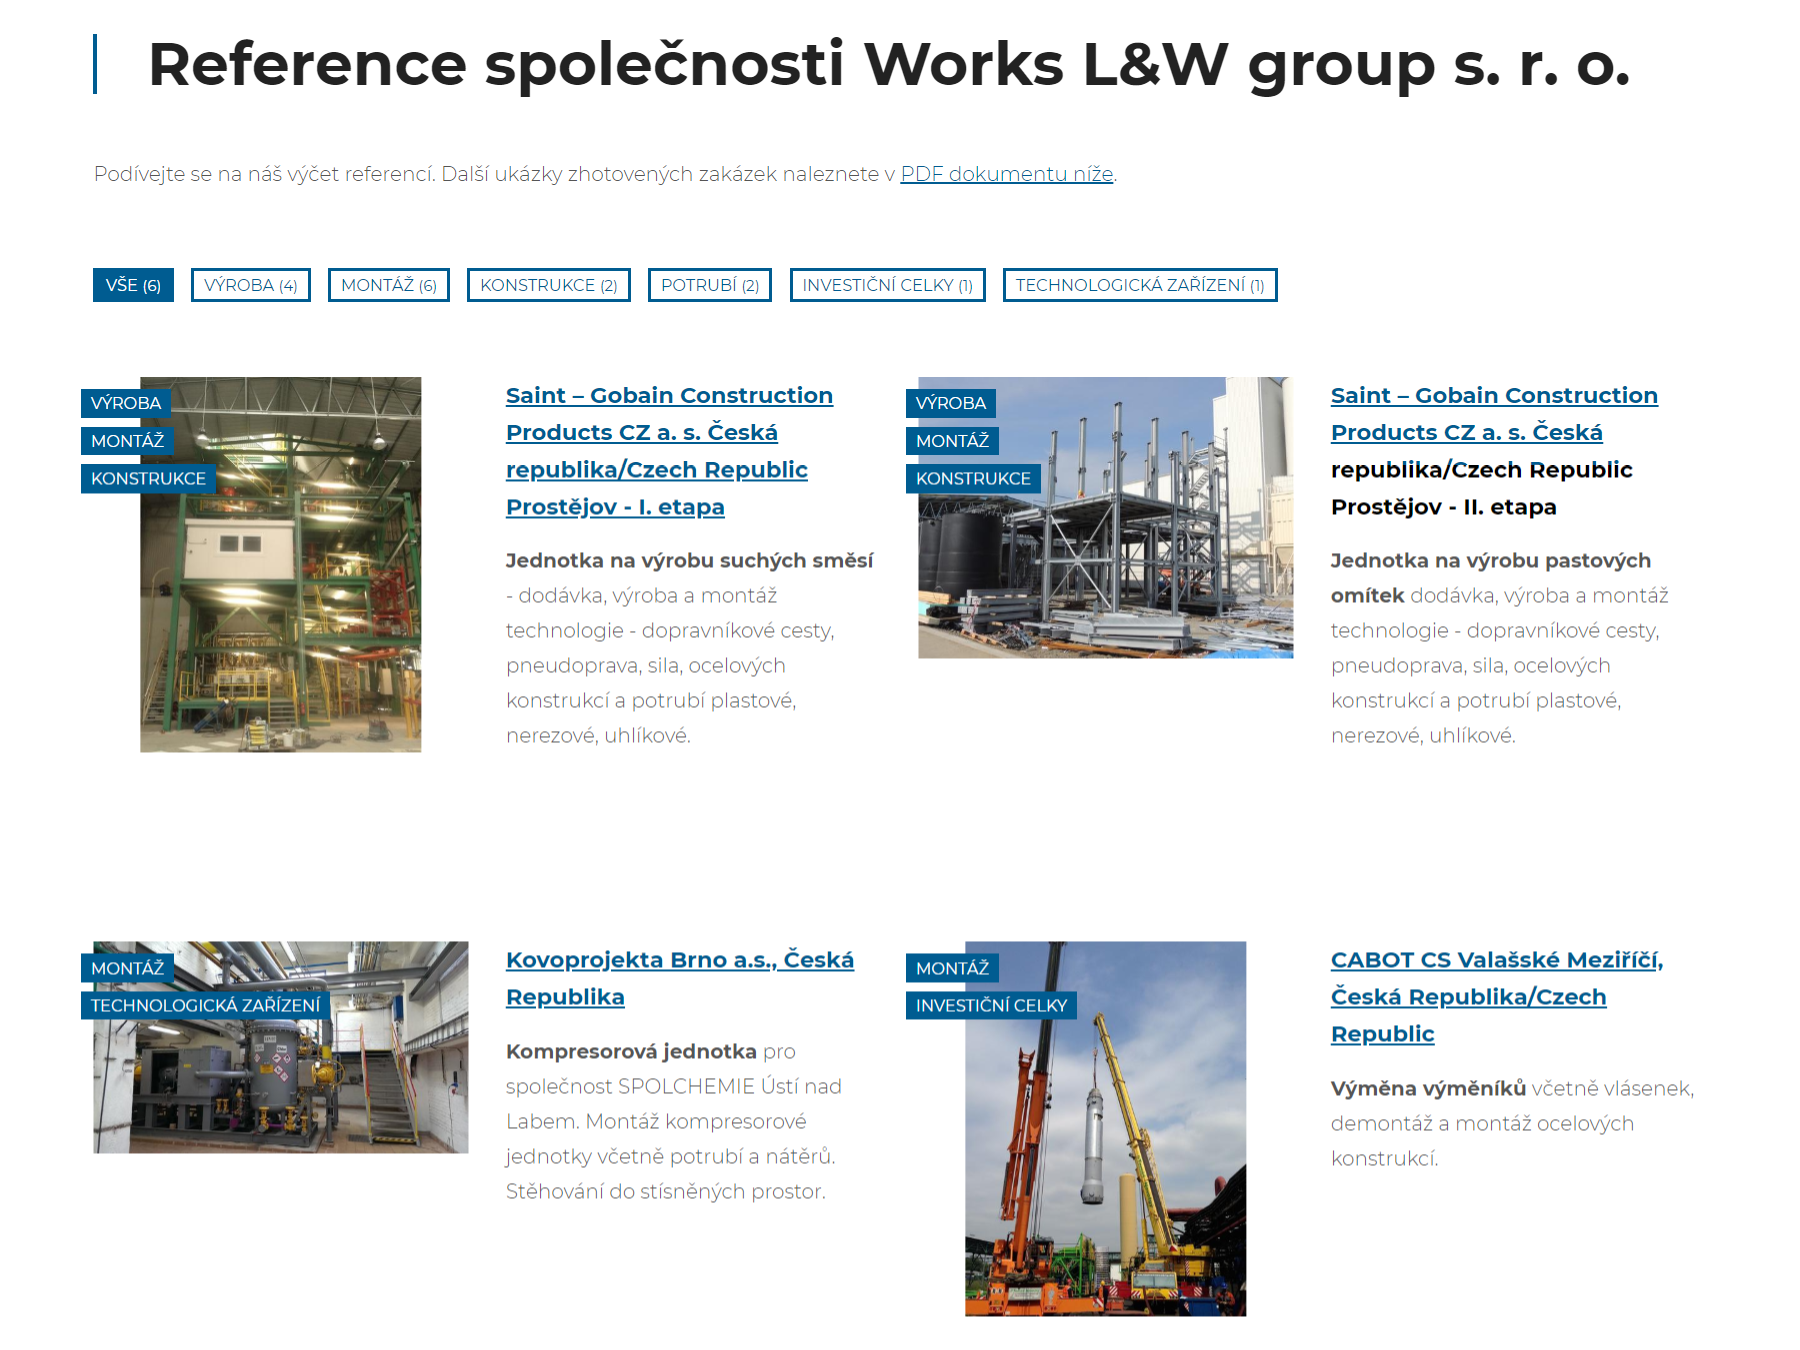Filter references by MONTÁŽ (6)
Screen dimensions: 1800x1350
coord(389,285)
